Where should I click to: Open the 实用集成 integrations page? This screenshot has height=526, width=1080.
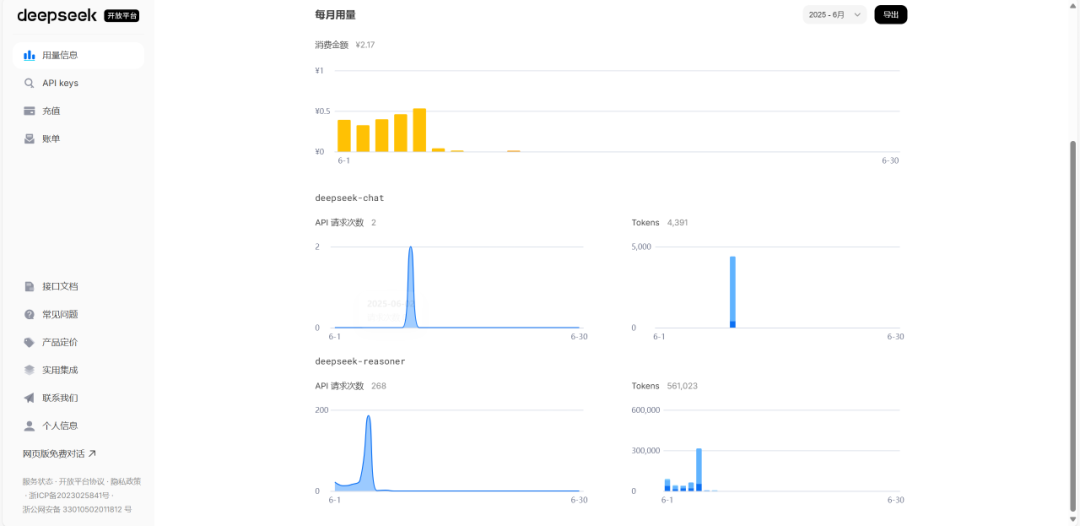[x=78, y=370]
